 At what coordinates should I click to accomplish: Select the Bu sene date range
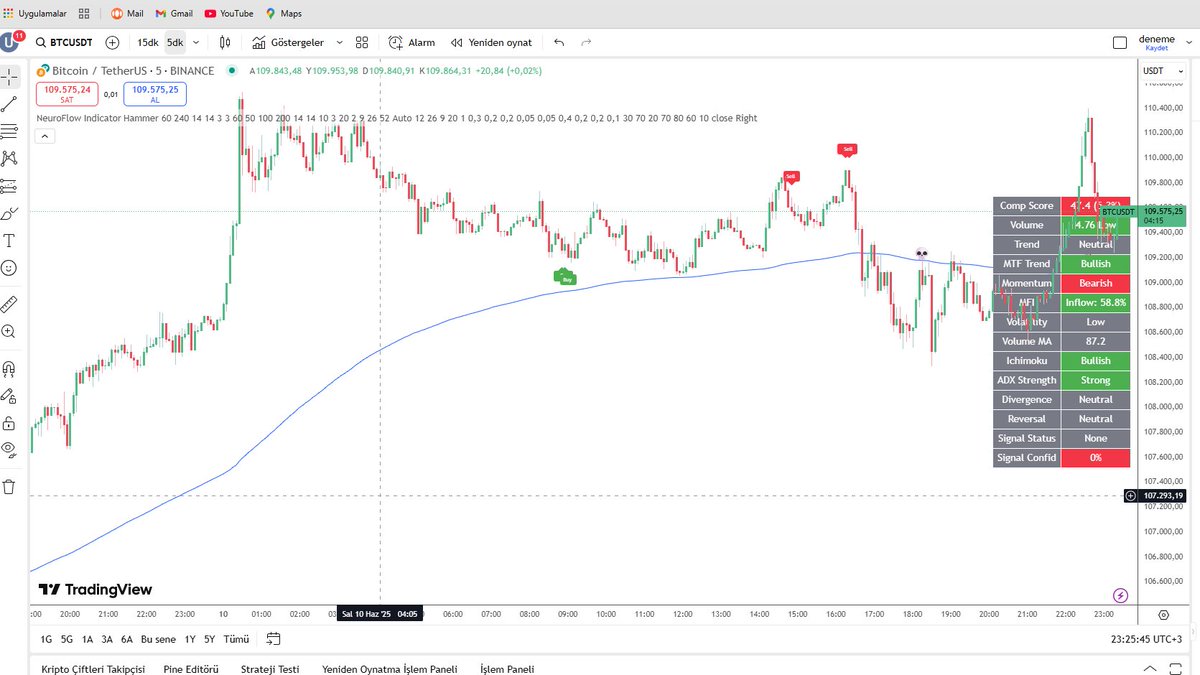tap(158, 639)
